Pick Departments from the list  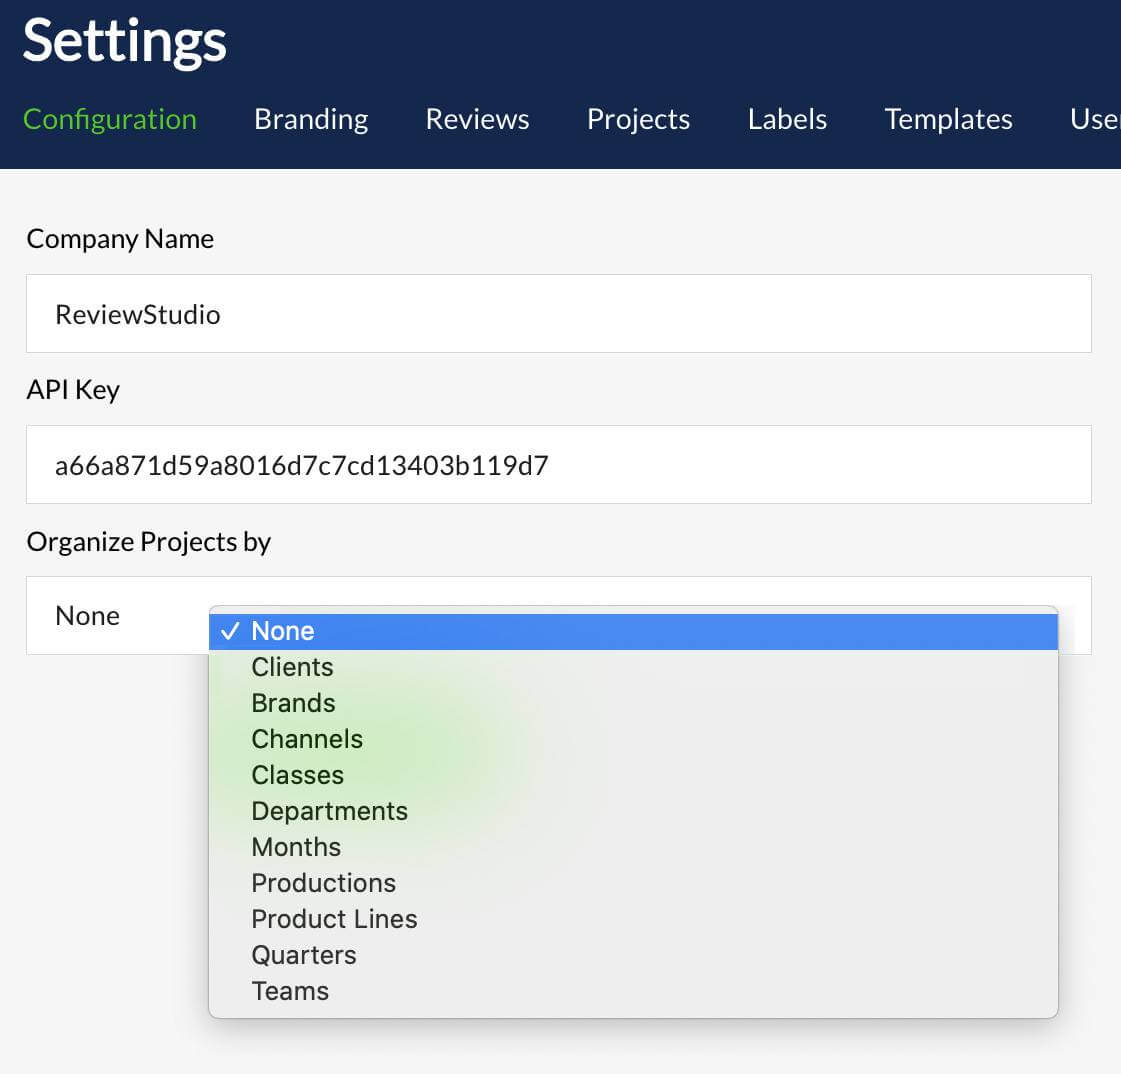pyautogui.click(x=633, y=811)
